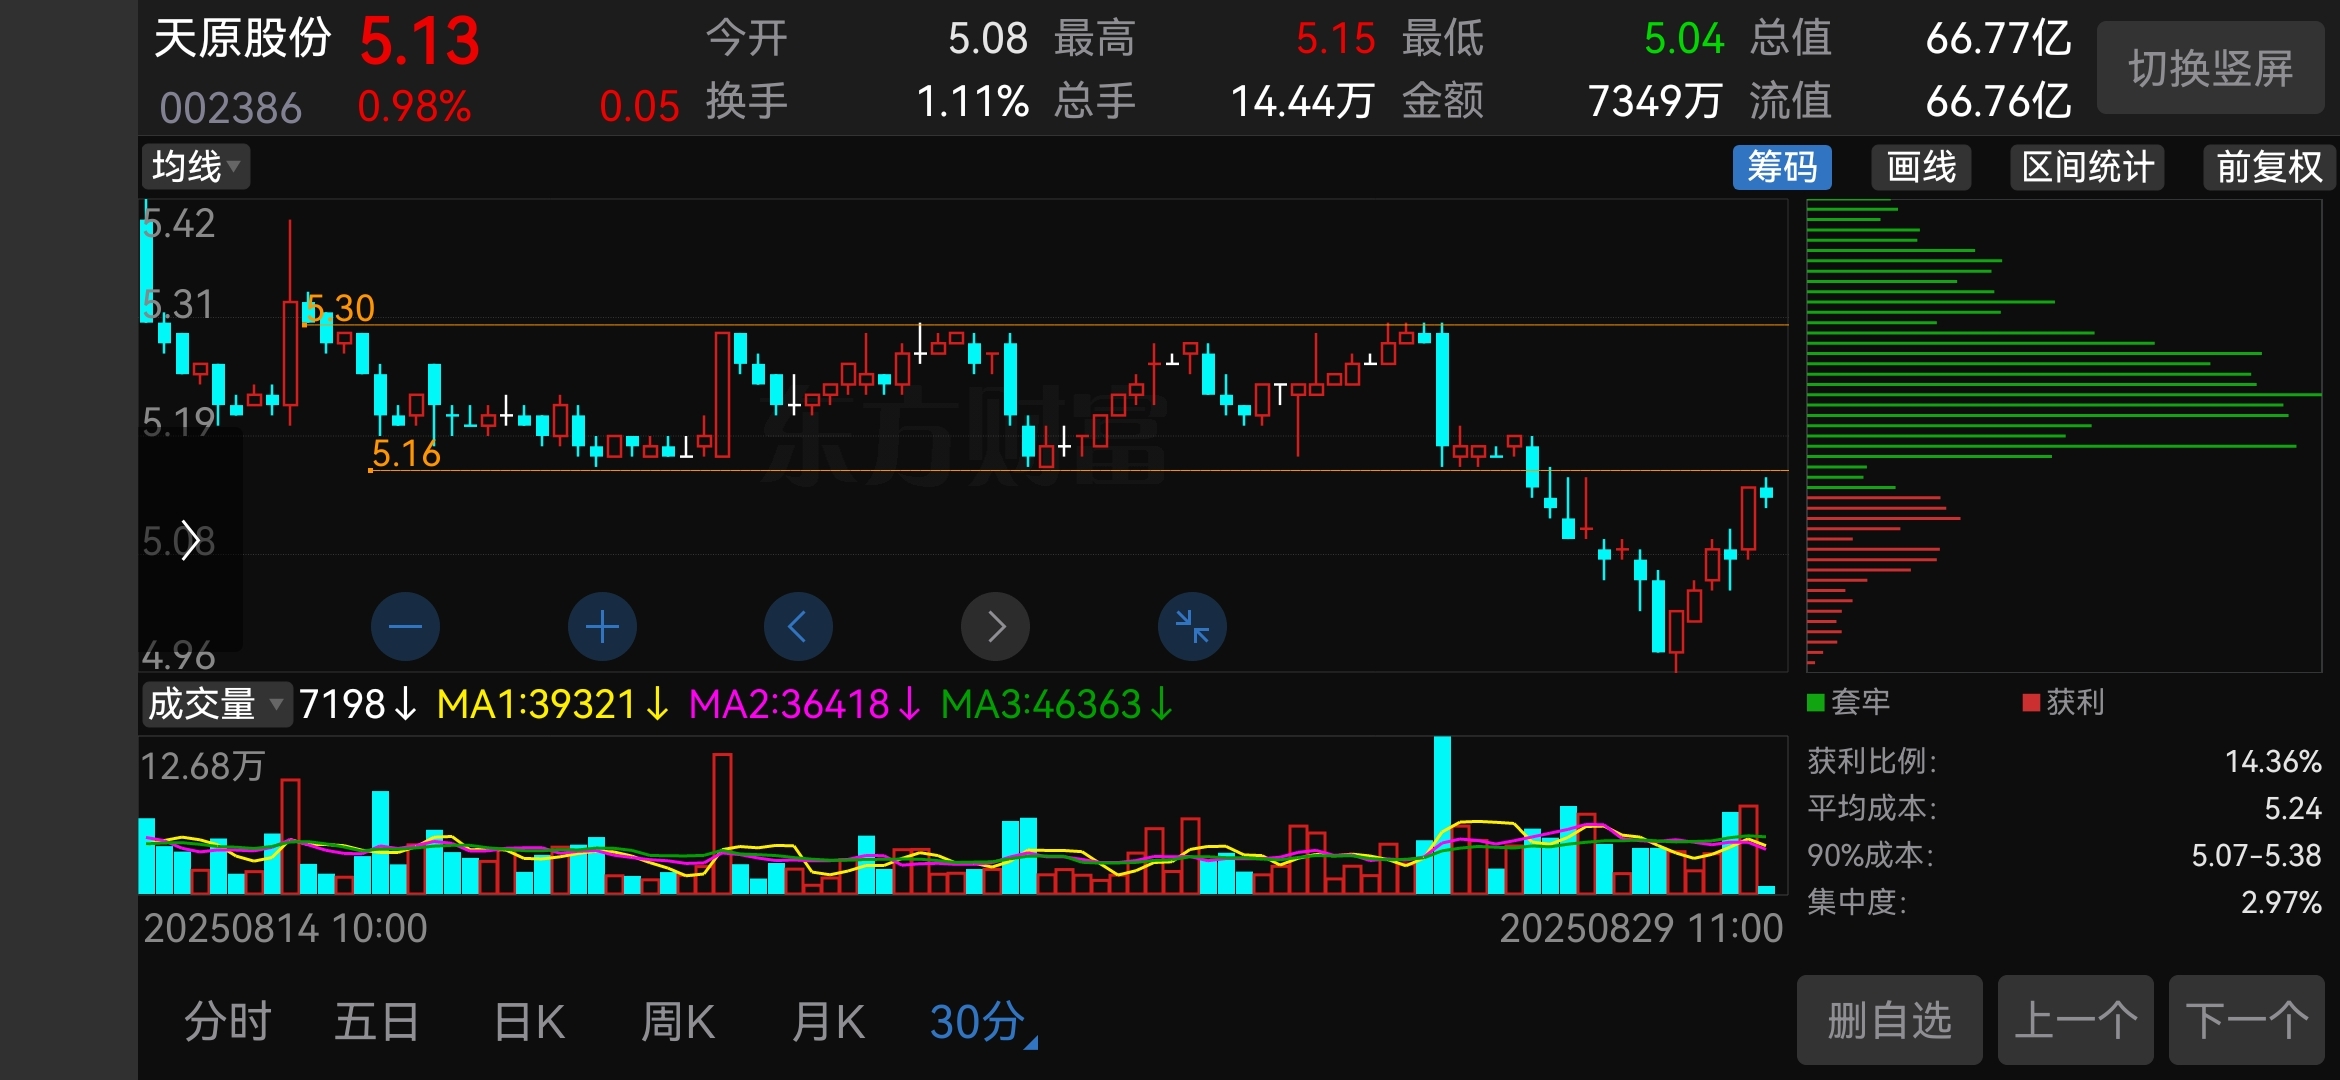This screenshot has height=1080, width=2340.
Task: Tap the red 获利 legend swatch
Action: [2031, 702]
